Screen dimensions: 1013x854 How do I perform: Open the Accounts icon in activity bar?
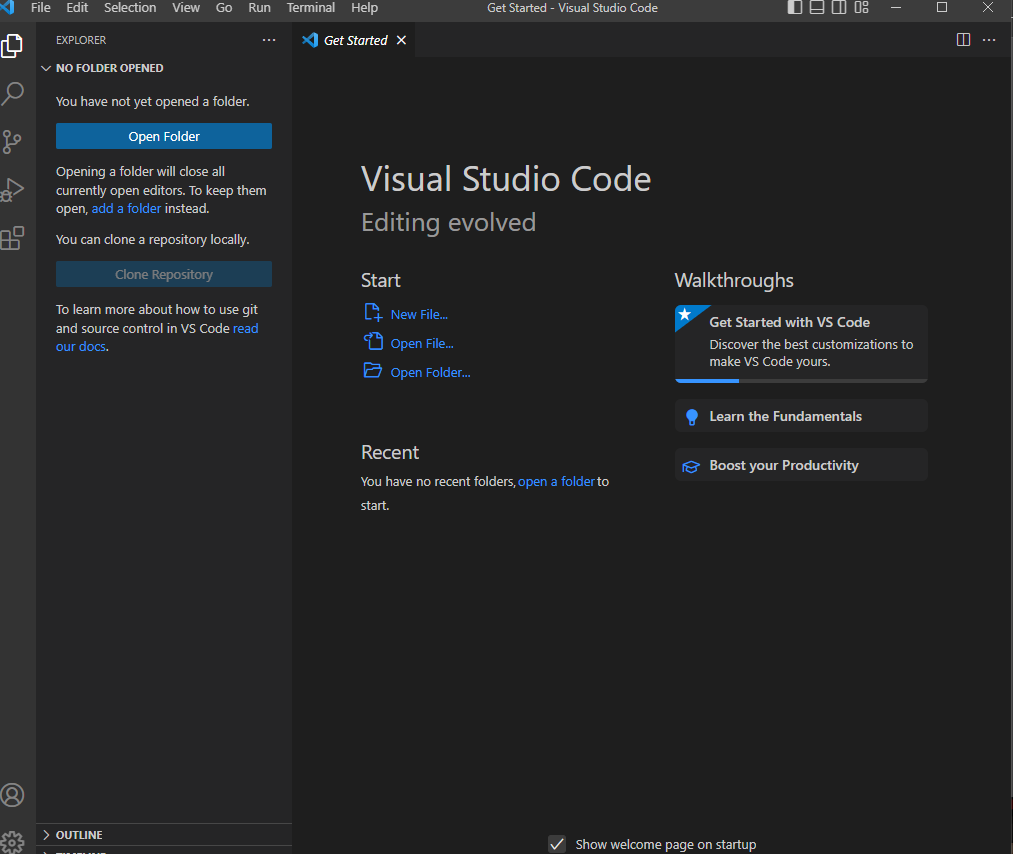pos(12,795)
